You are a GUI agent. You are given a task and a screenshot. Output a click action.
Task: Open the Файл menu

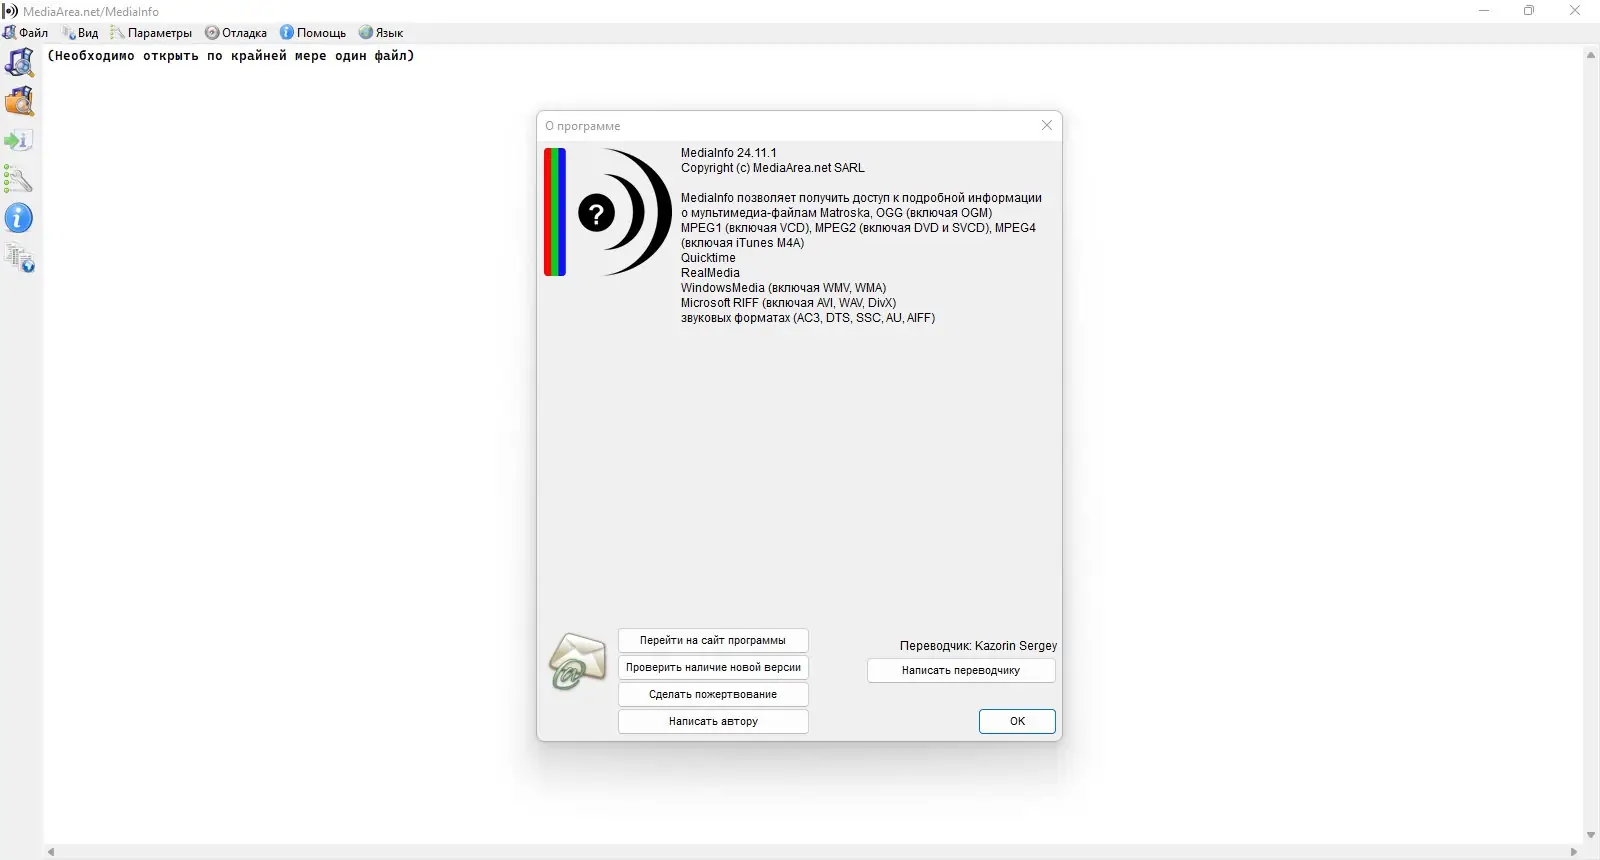(x=26, y=33)
